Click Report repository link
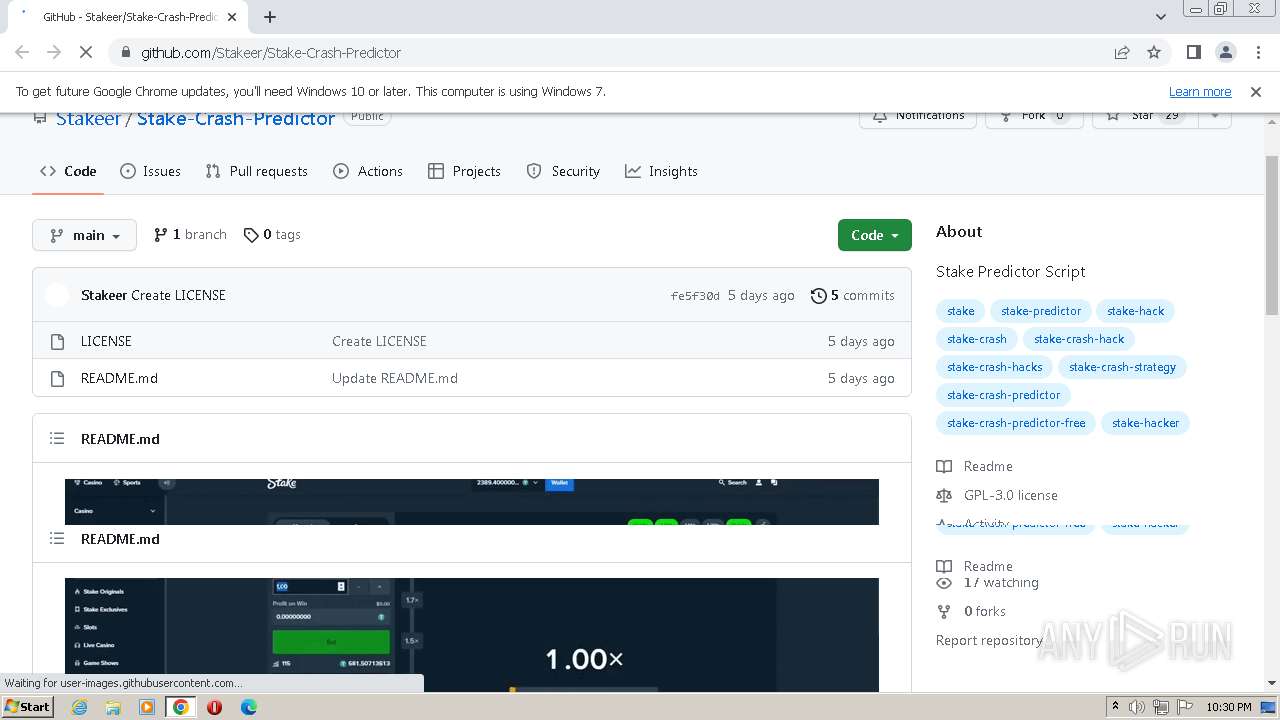 tap(989, 640)
